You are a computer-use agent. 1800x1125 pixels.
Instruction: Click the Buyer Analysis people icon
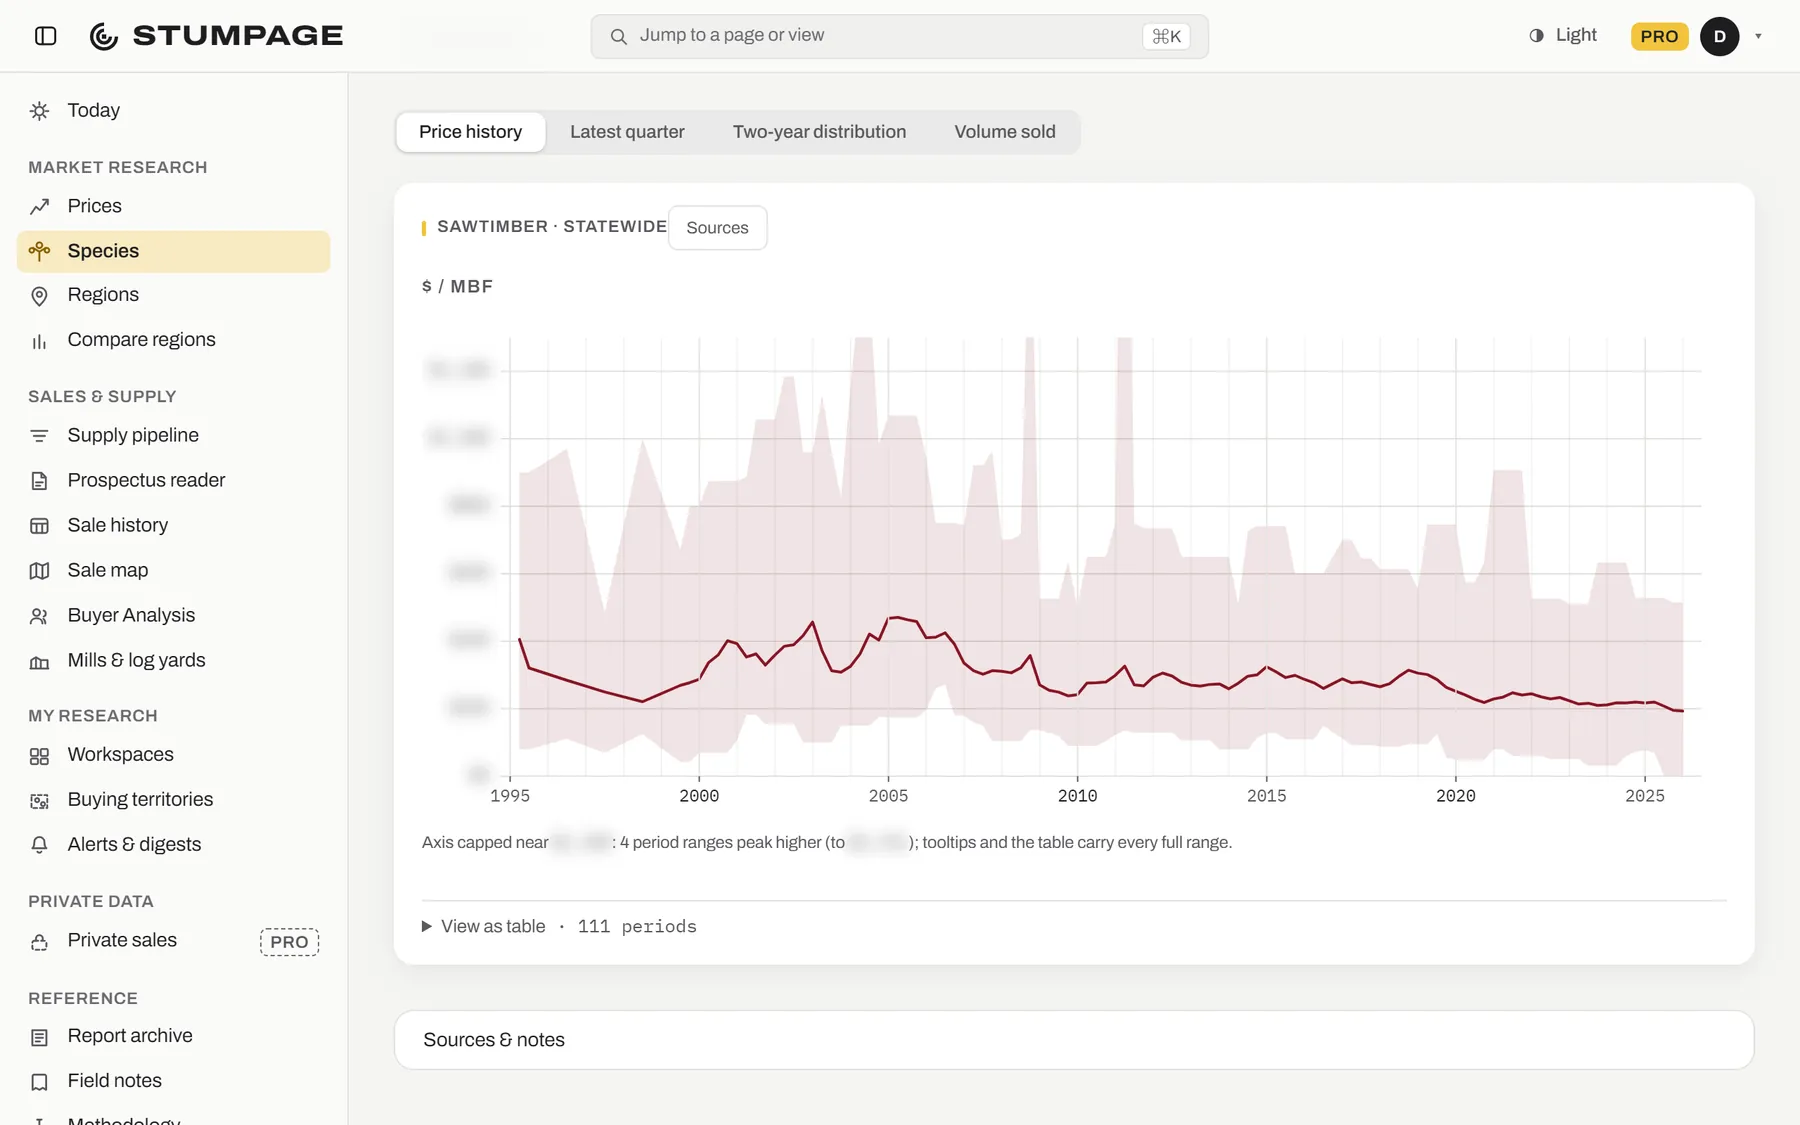click(39, 616)
